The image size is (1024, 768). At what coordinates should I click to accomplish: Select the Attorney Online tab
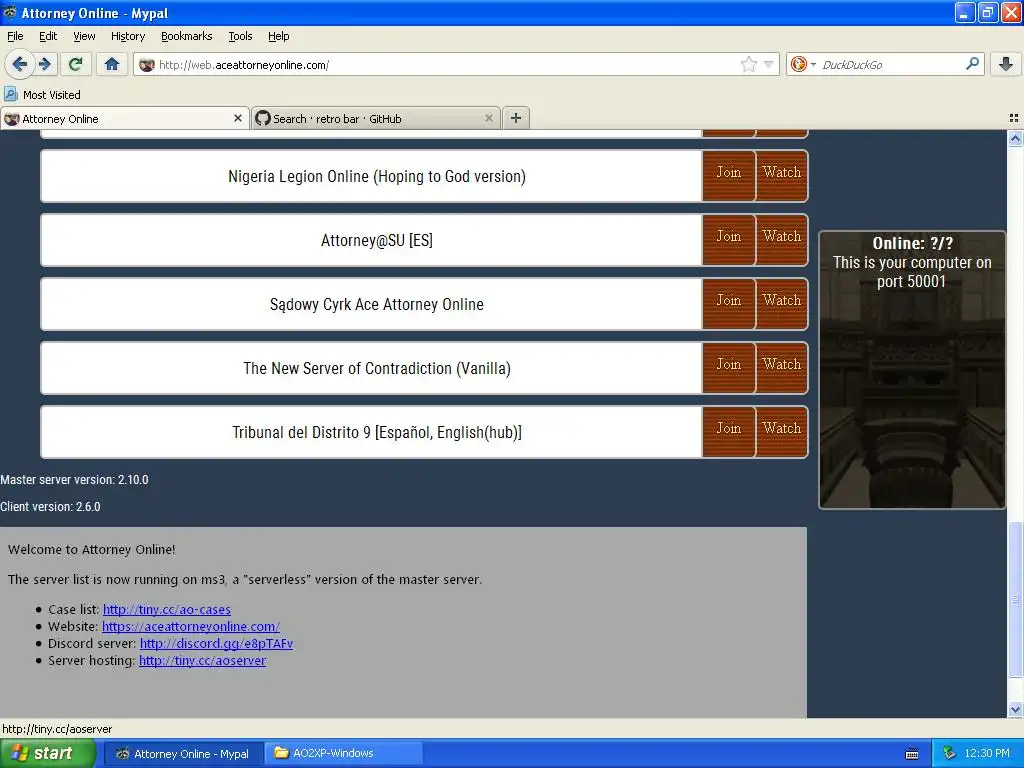click(125, 118)
